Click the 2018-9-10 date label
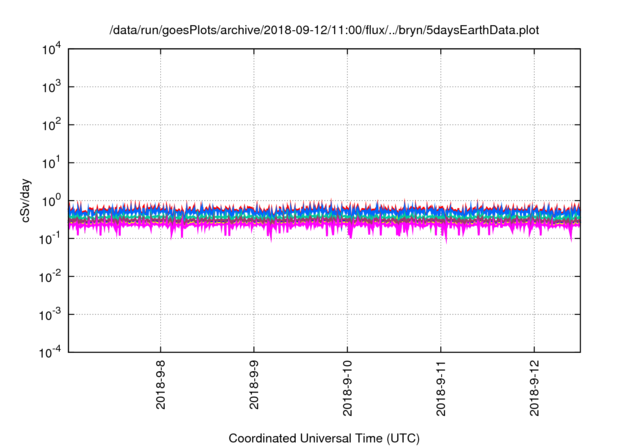Viewport: 640px width, 448px height. click(347, 388)
